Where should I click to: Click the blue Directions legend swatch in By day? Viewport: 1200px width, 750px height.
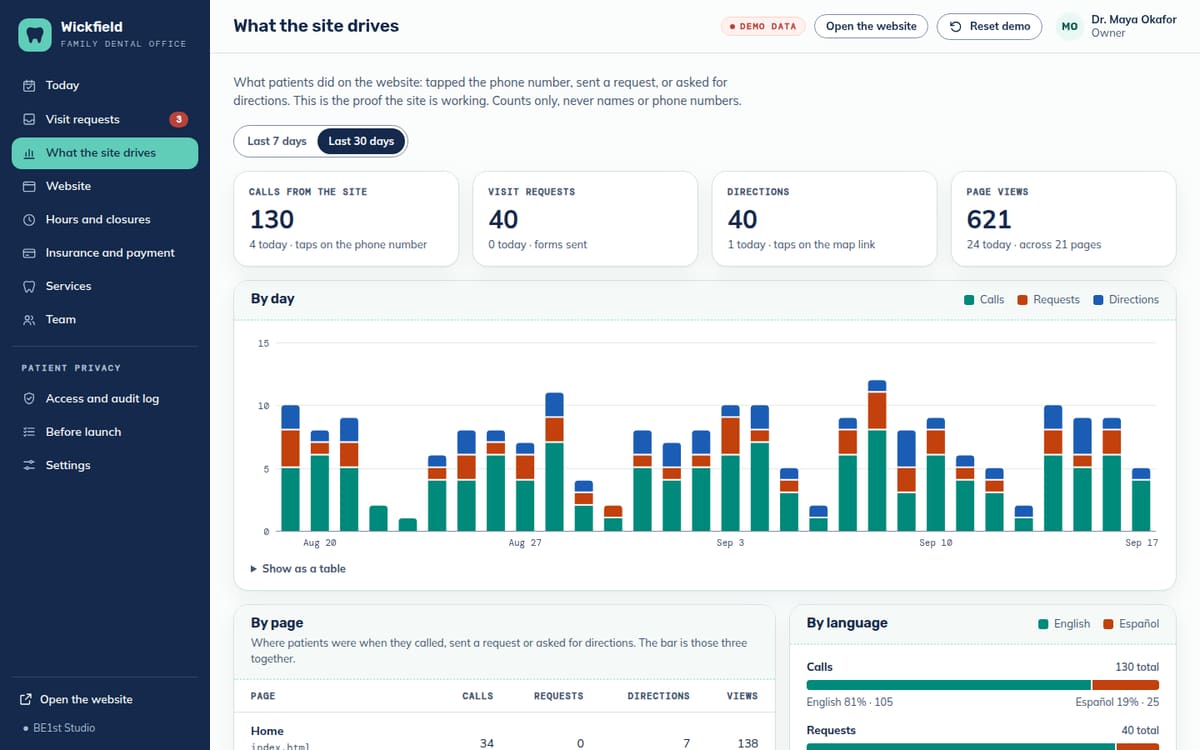(1098, 300)
